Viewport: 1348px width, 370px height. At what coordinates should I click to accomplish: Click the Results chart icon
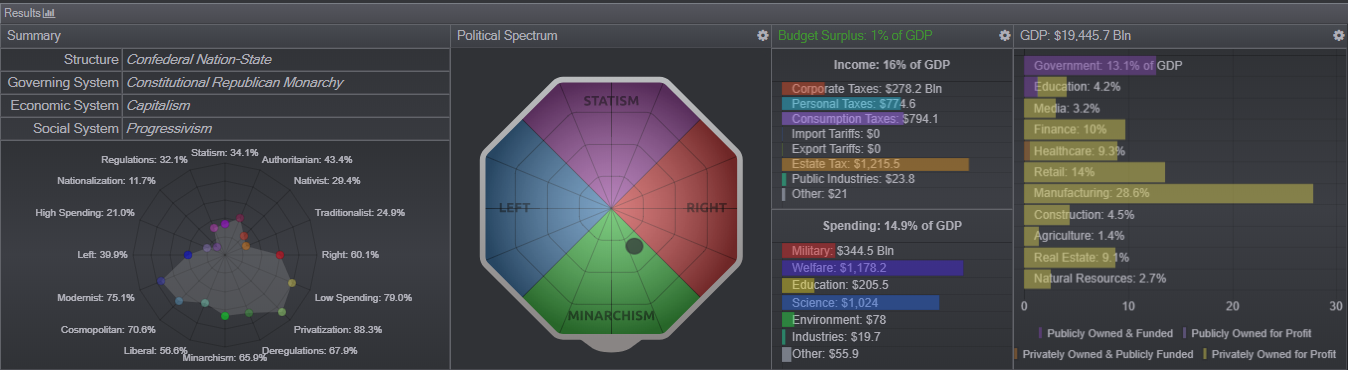[49, 12]
